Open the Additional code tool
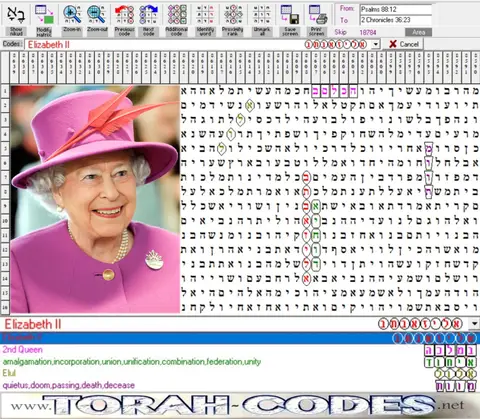The image size is (480, 419). pyautogui.click(x=177, y=19)
